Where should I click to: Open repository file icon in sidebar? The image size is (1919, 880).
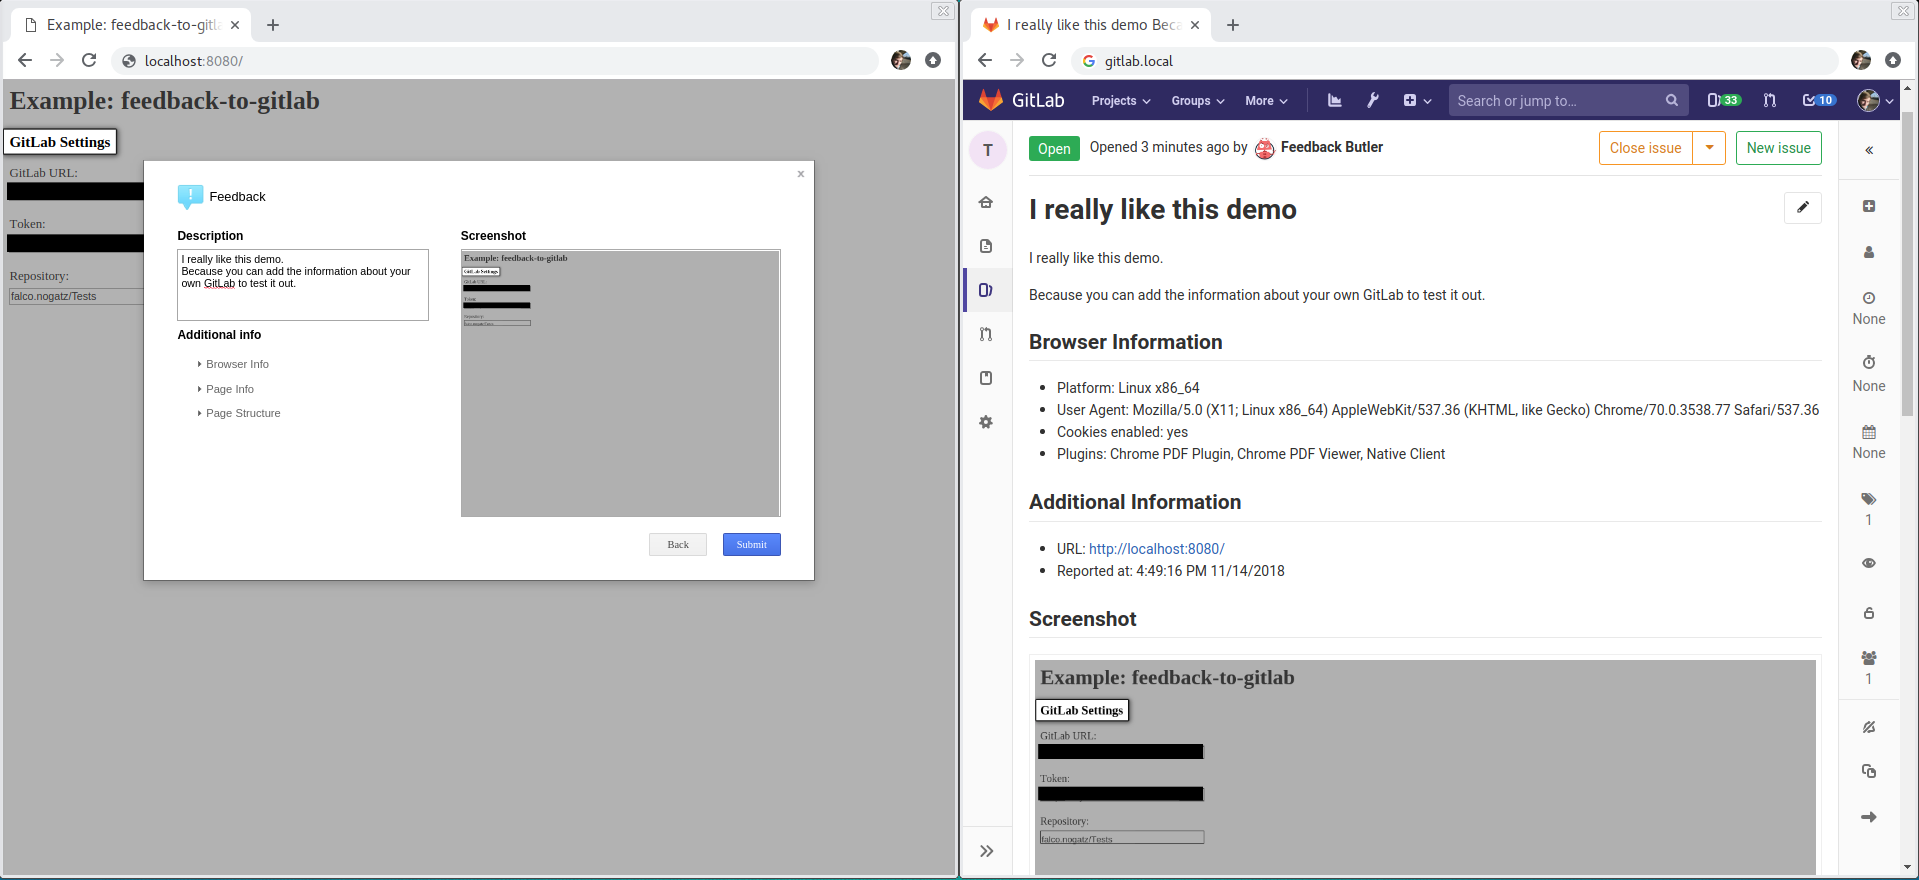986,246
